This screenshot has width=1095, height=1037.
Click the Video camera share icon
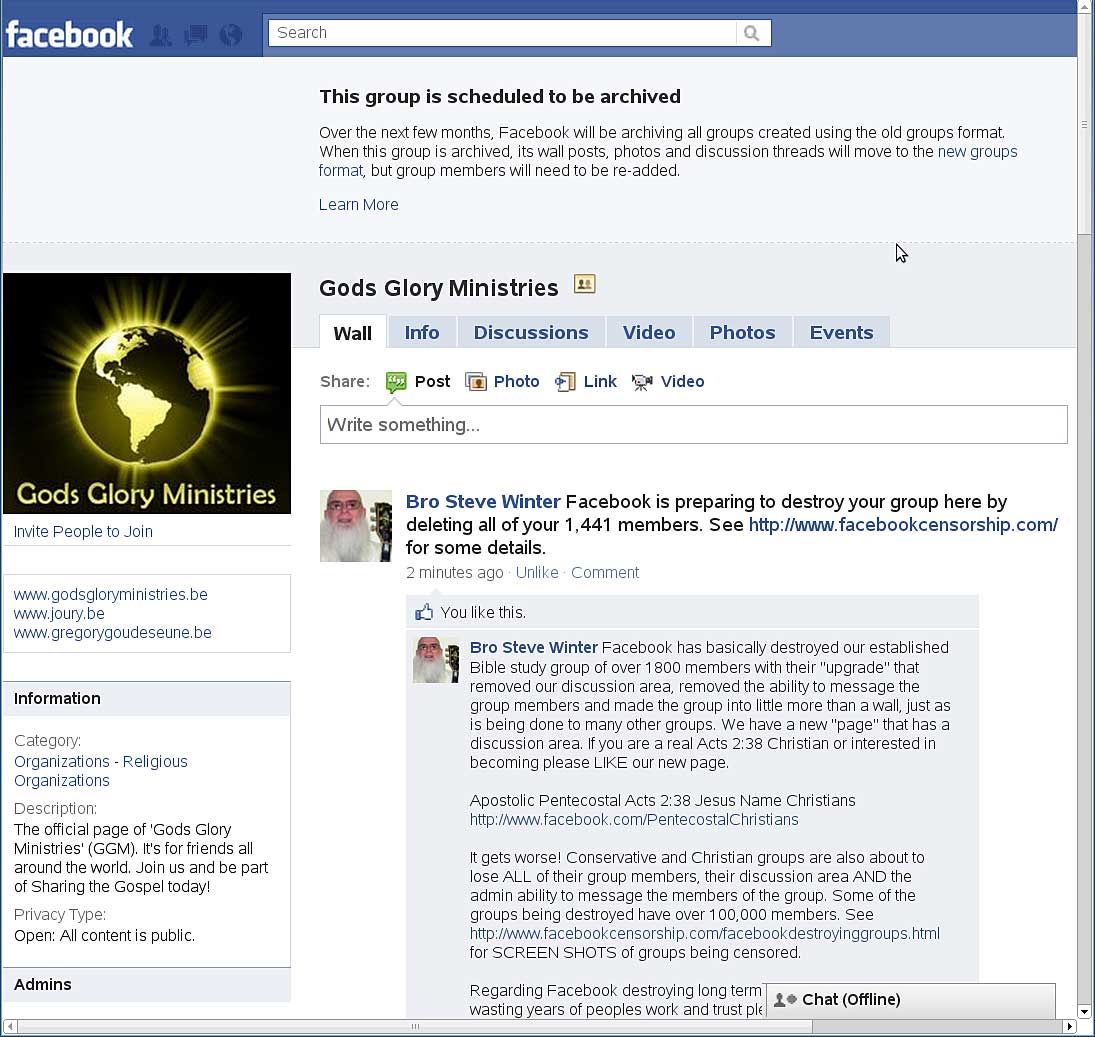click(x=642, y=382)
